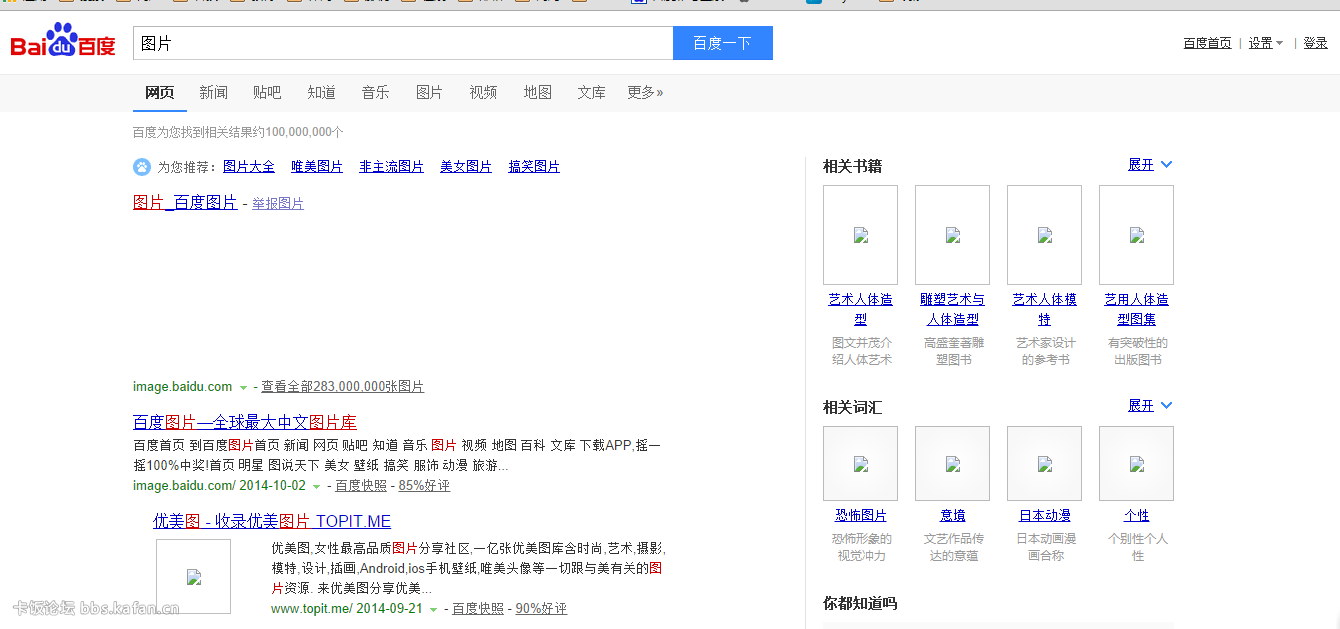Screen dimensions: 1340x629
Task: Click the 举报图片 report link
Action: [x=278, y=204]
